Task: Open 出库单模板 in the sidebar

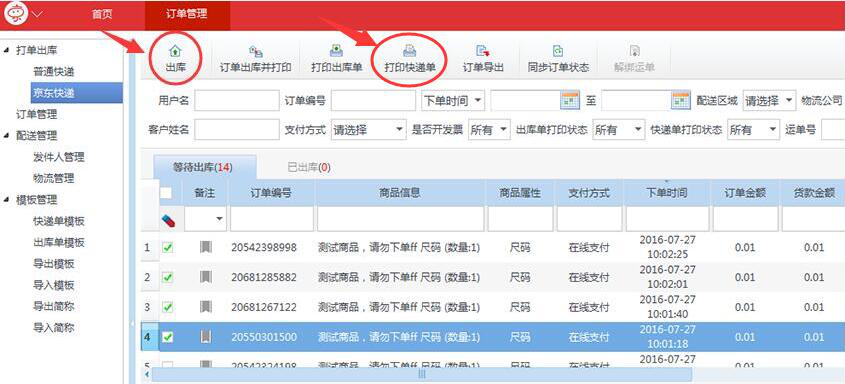Action: (x=59, y=242)
